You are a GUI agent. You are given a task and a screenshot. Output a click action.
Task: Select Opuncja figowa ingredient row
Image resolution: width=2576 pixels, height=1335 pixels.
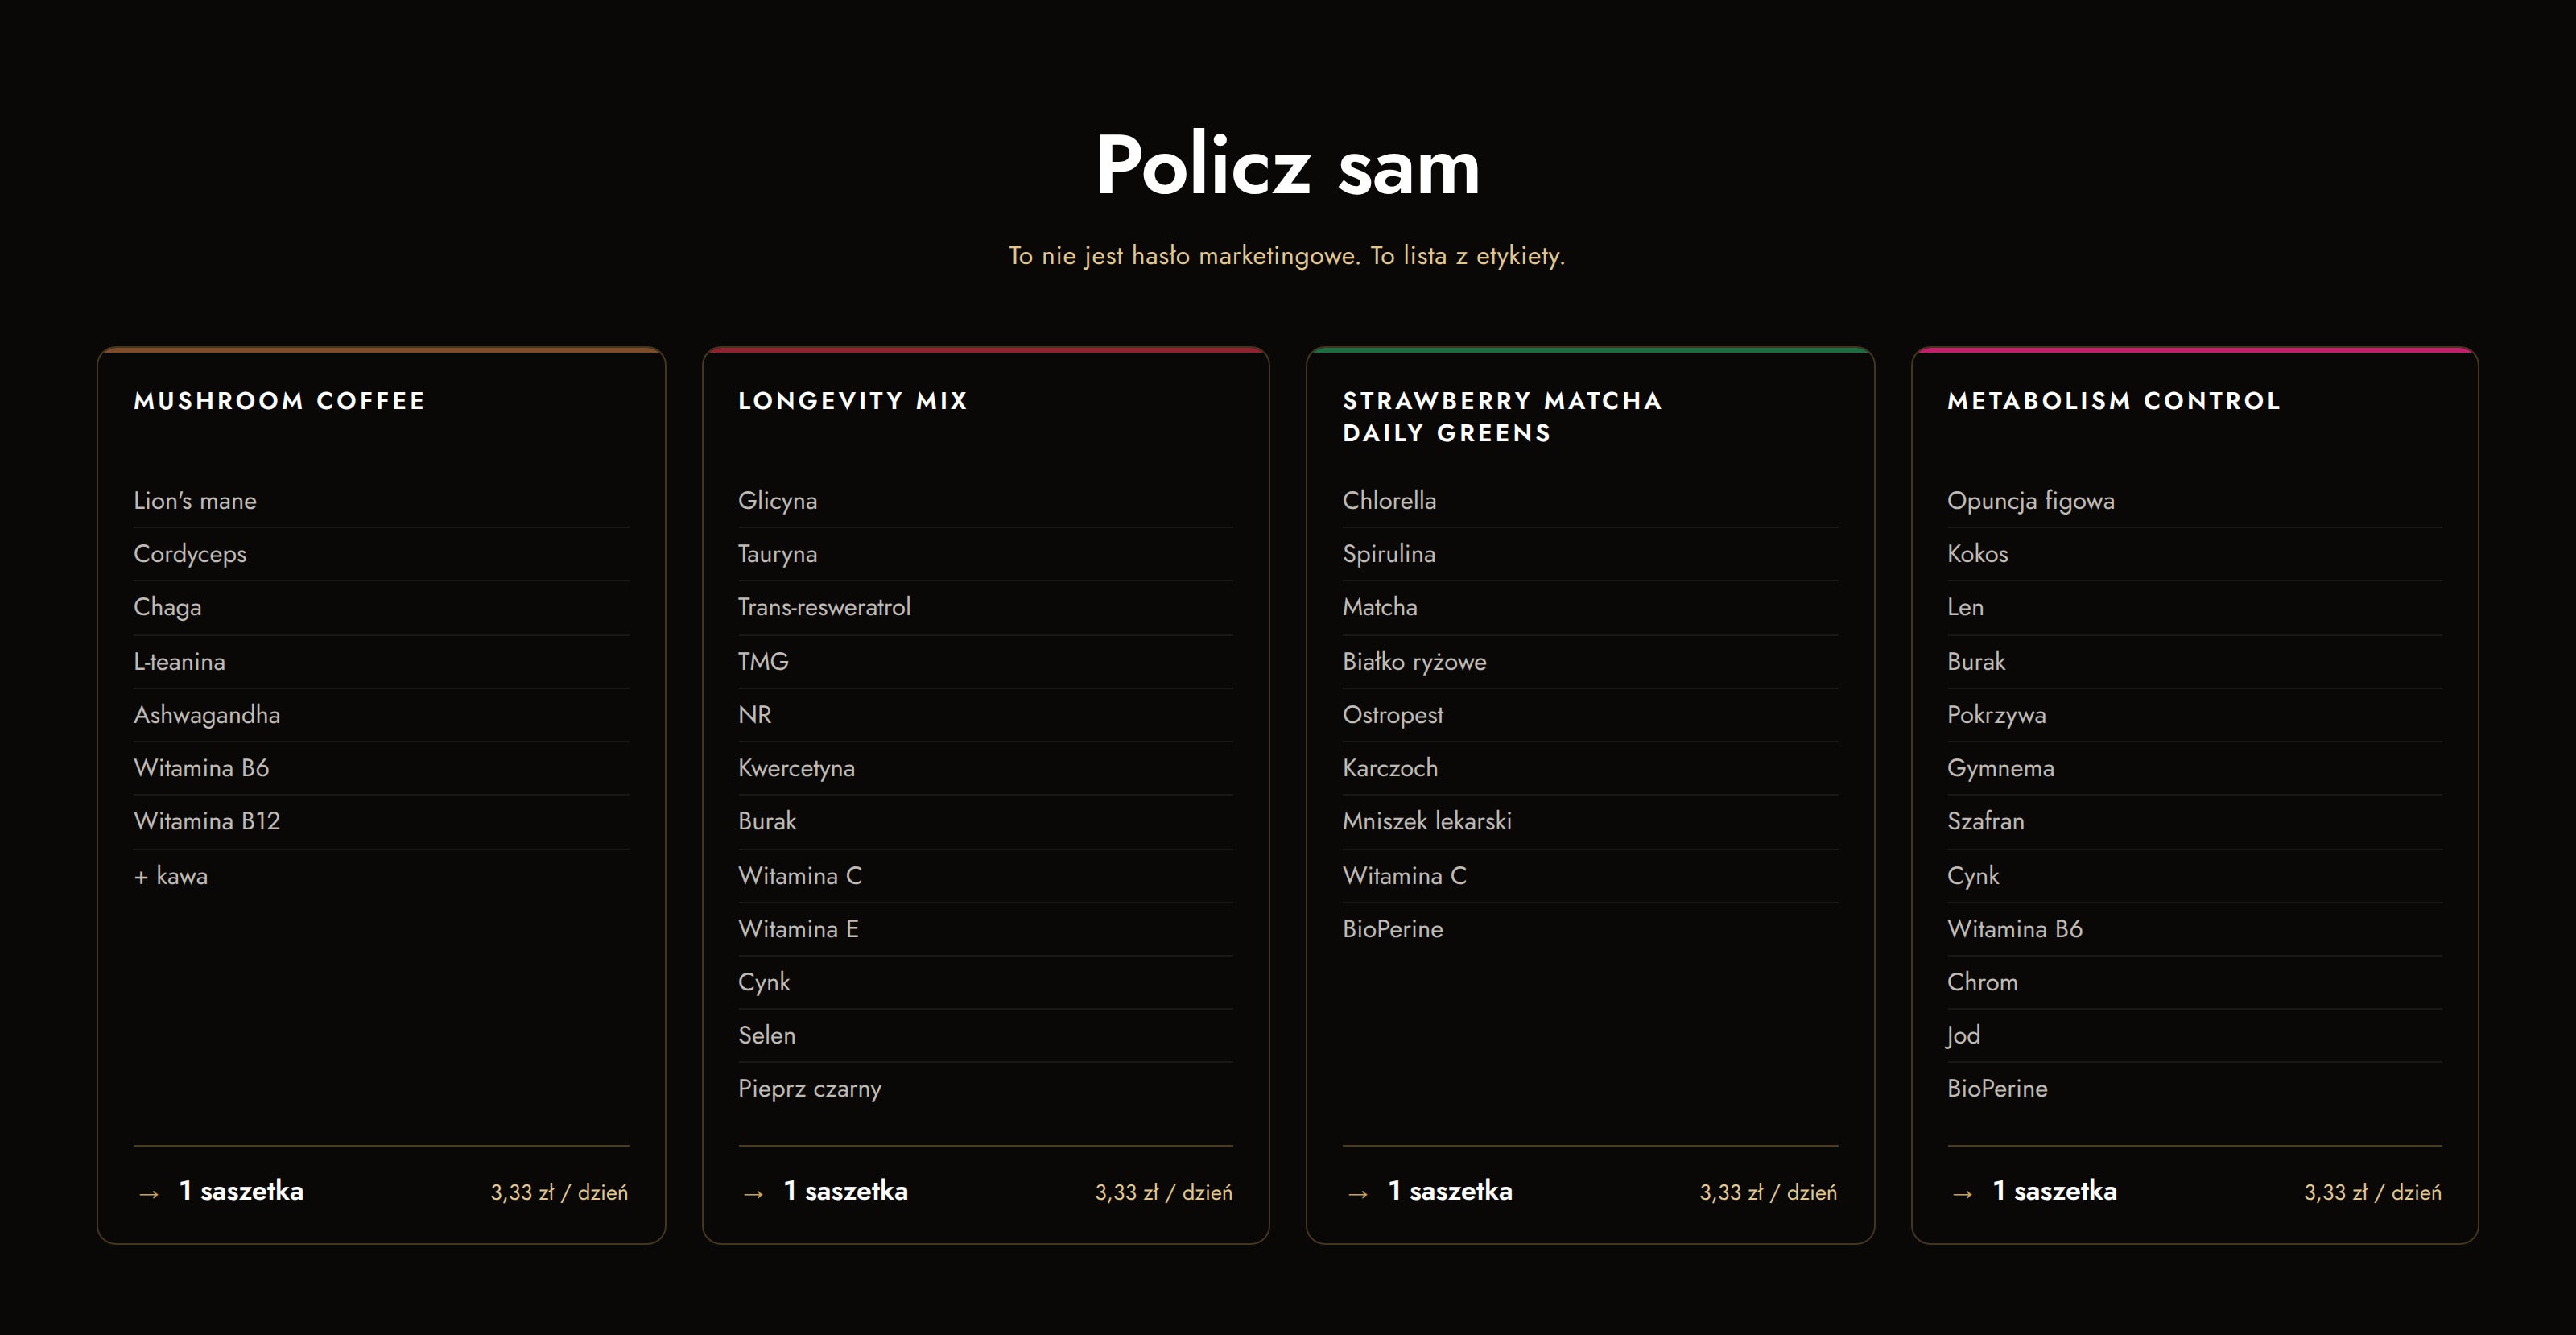pyautogui.click(x=2194, y=501)
